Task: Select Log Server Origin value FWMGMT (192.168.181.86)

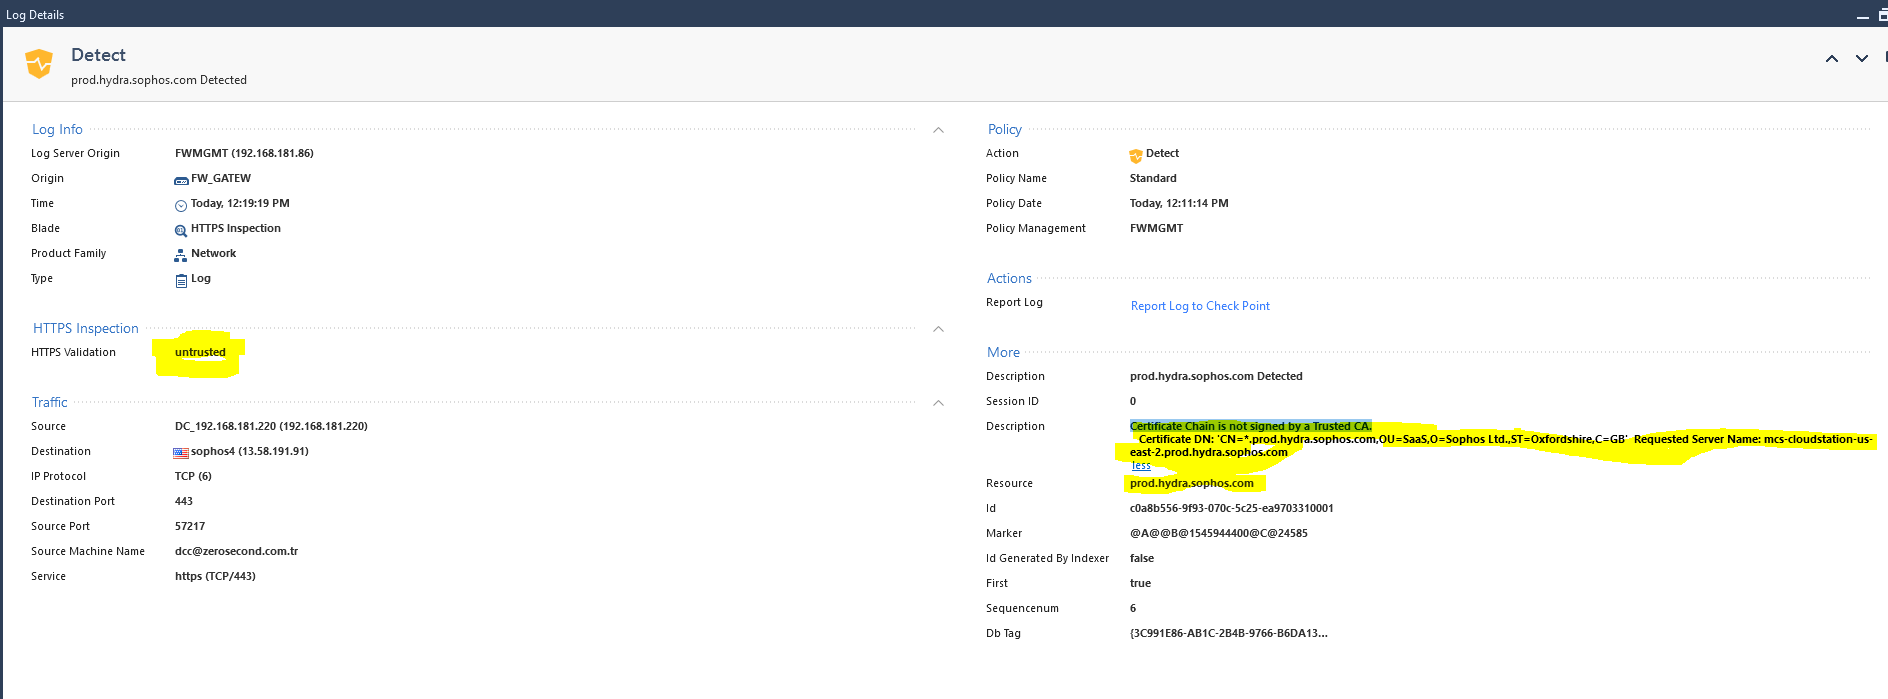Action: [x=244, y=153]
